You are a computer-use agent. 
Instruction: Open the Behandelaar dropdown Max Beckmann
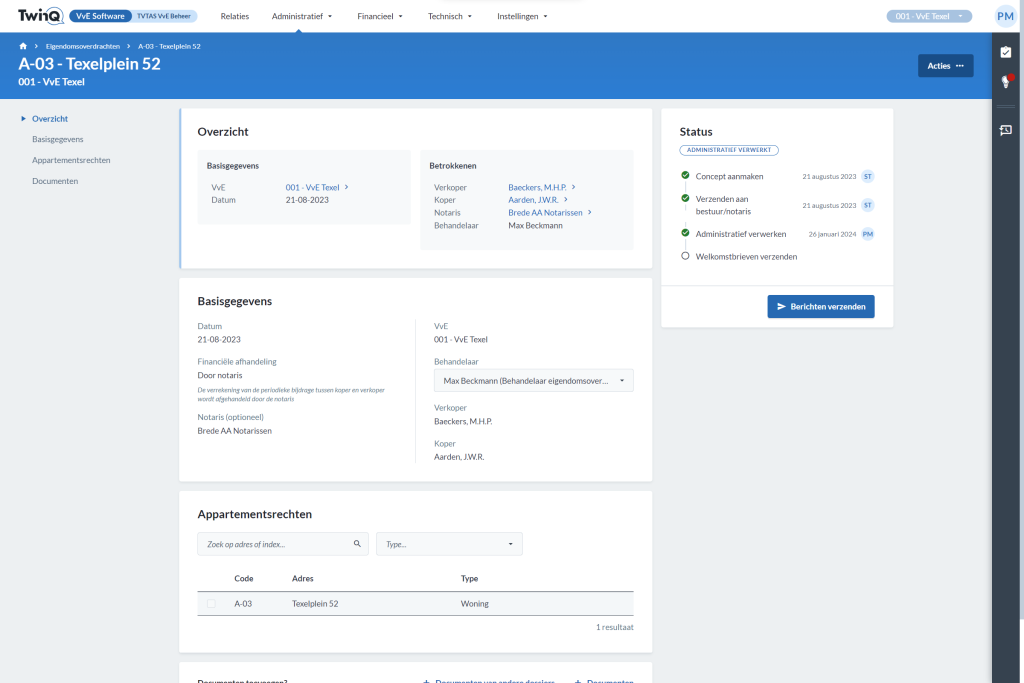pyautogui.click(x=534, y=381)
